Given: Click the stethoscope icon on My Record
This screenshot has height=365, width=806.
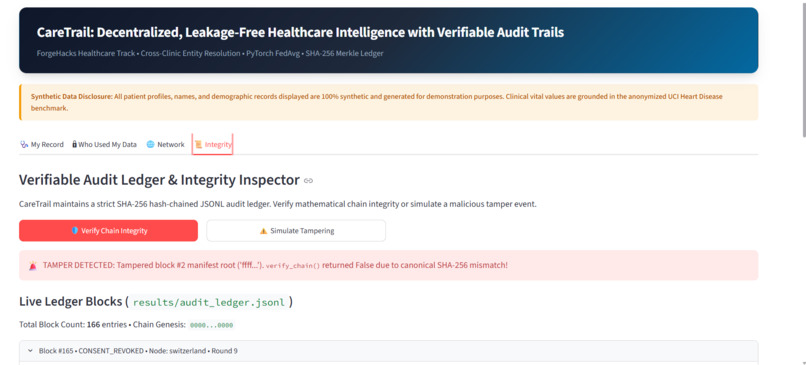Looking at the screenshot, I should [x=24, y=144].
